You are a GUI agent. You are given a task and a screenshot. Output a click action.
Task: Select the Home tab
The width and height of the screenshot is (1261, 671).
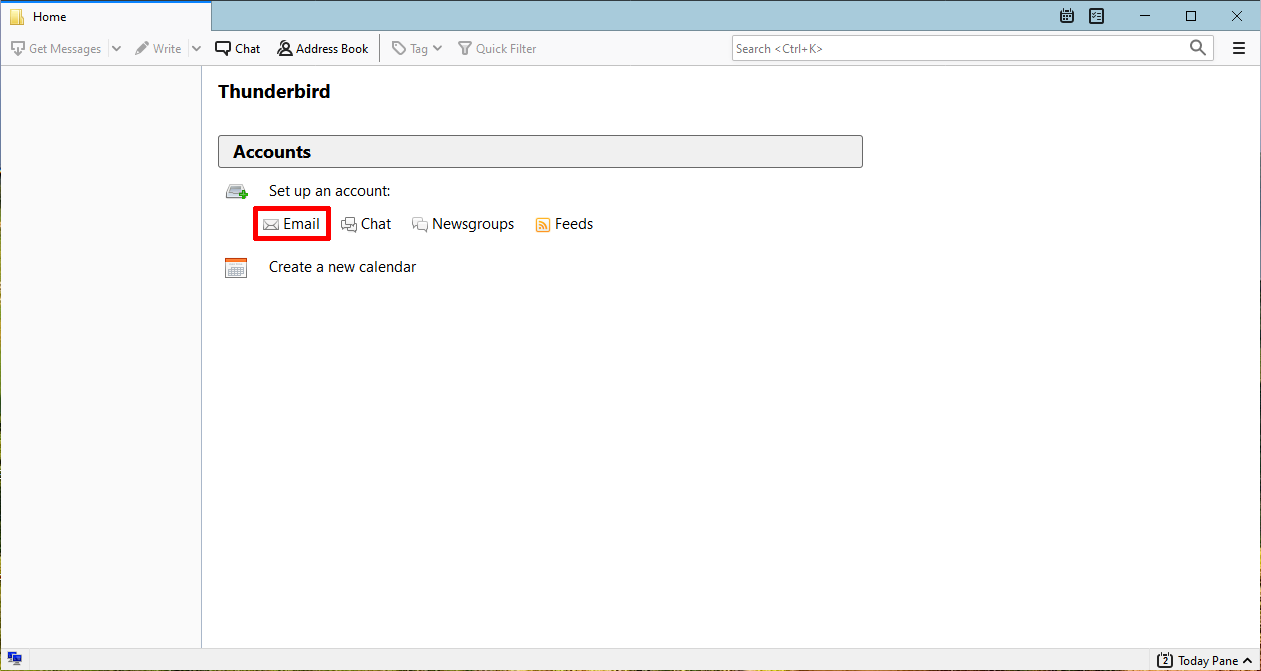pyautogui.click(x=106, y=17)
